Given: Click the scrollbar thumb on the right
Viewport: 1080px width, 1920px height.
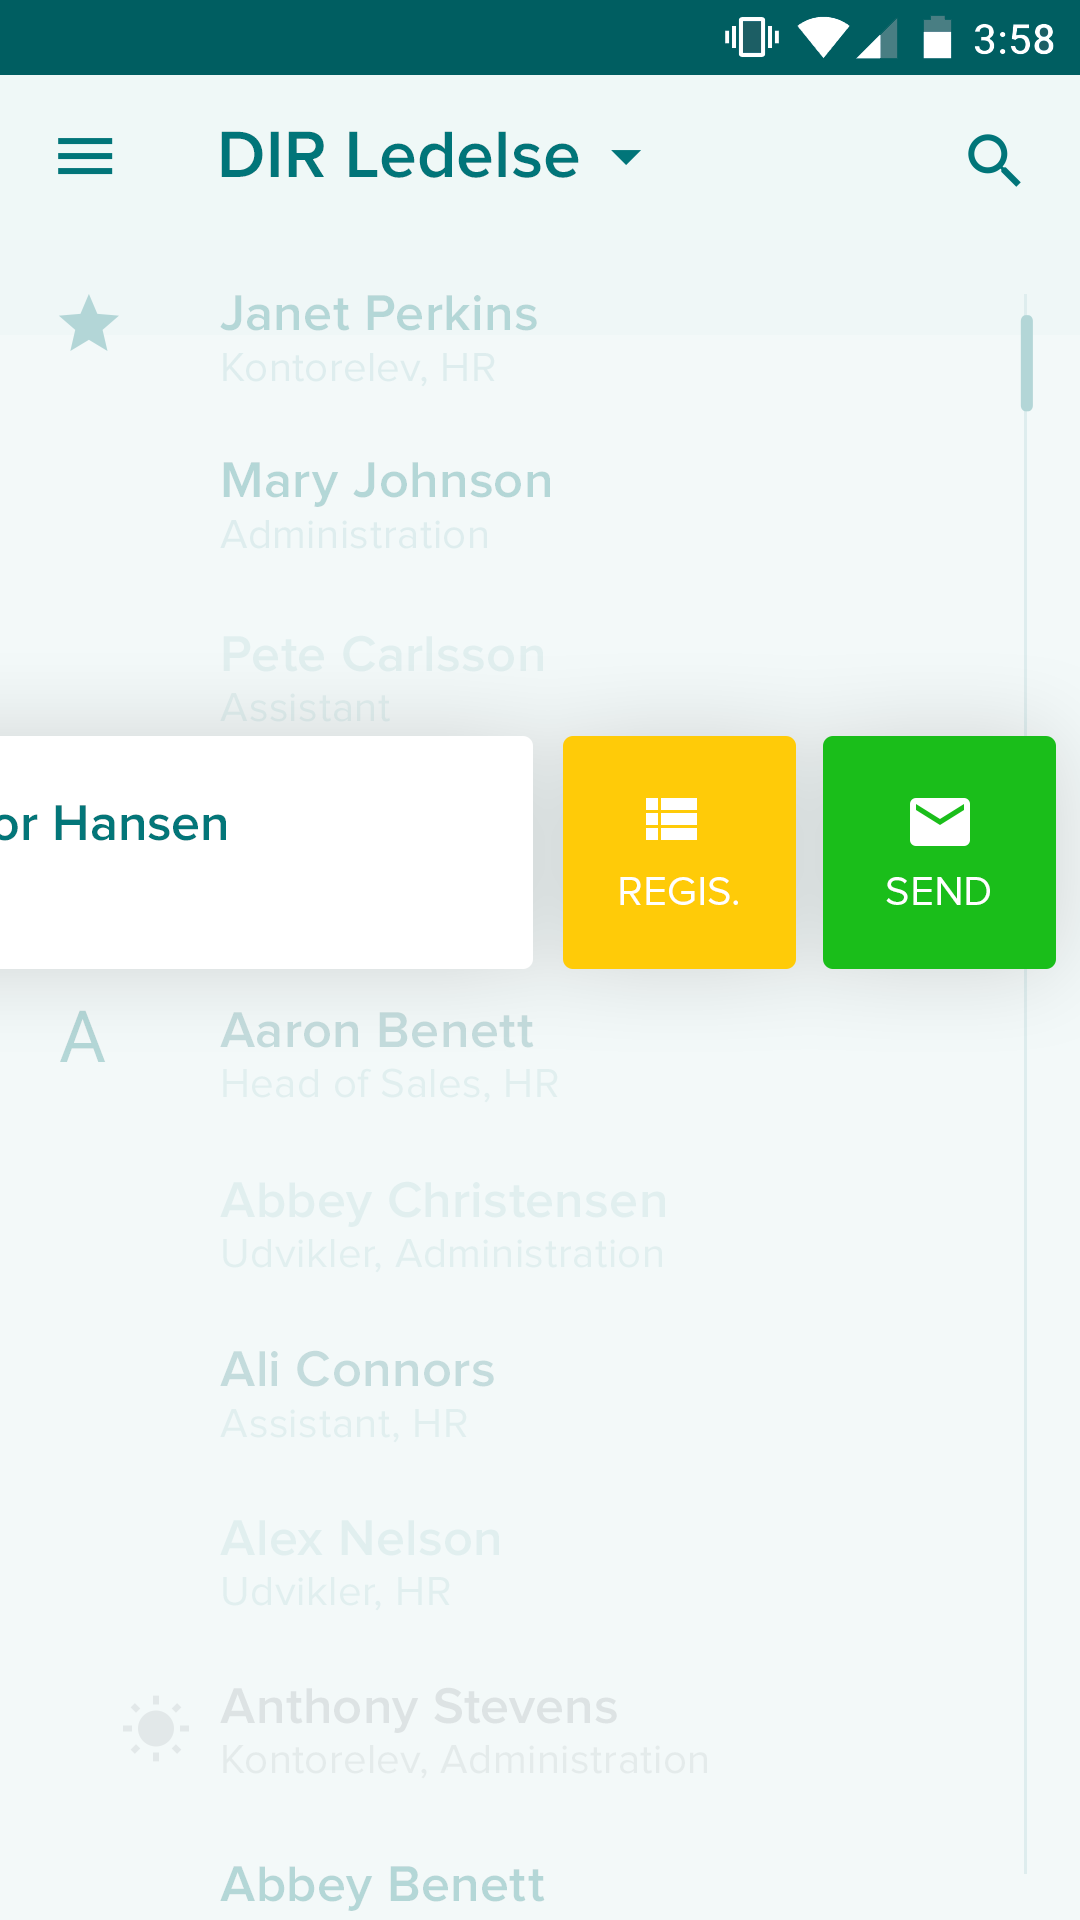Looking at the screenshot, I should coord(1026,362).
